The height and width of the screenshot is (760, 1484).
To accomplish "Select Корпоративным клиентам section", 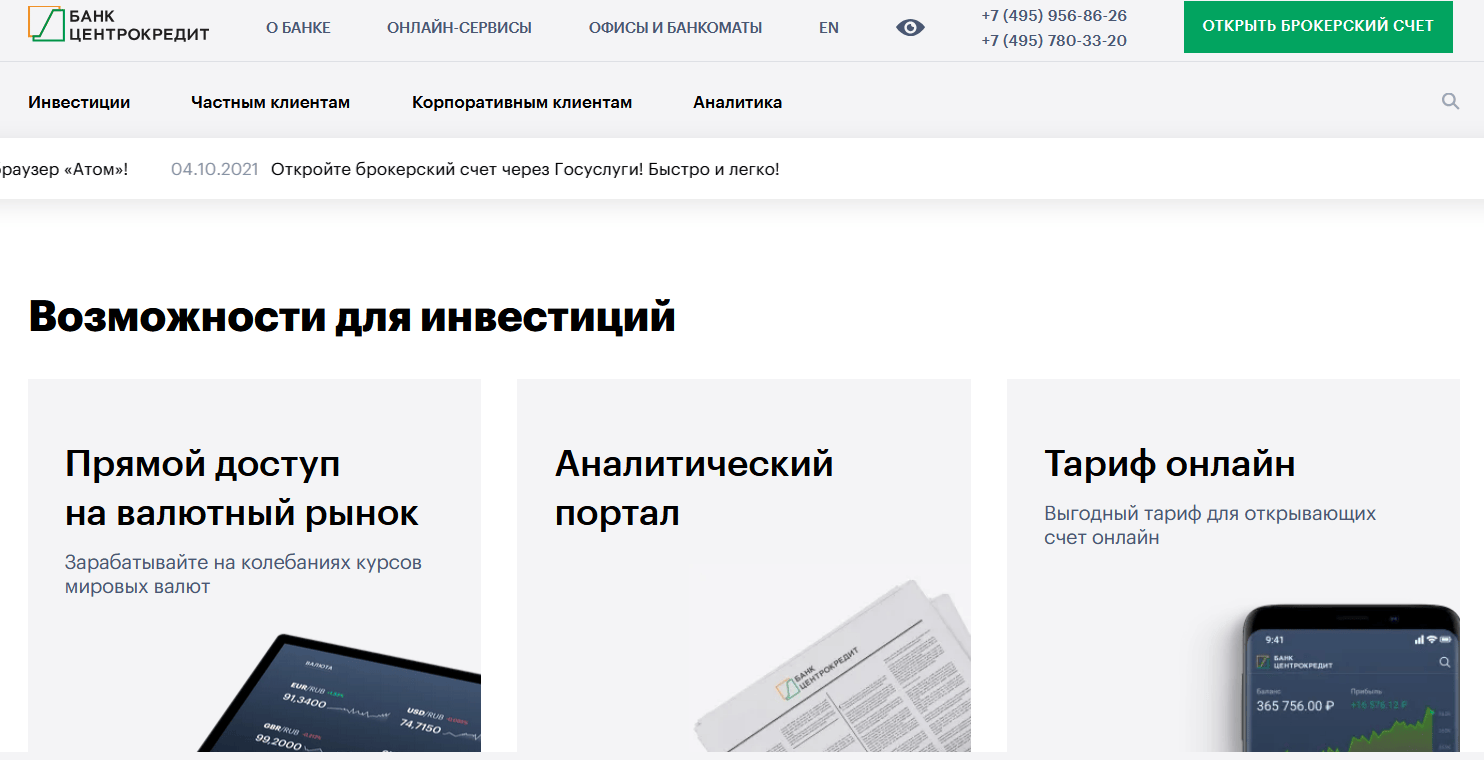I will tap(522, 102).
